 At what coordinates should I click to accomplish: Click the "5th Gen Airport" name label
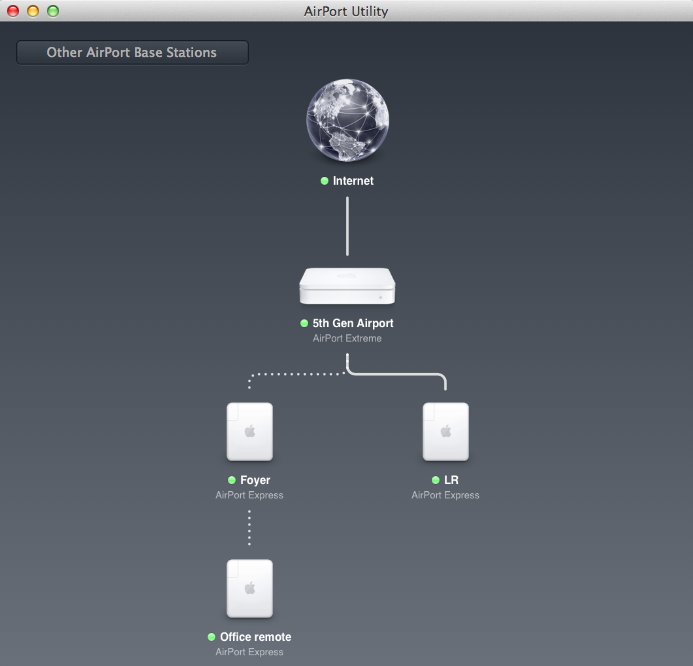click(x=353, y=323)
